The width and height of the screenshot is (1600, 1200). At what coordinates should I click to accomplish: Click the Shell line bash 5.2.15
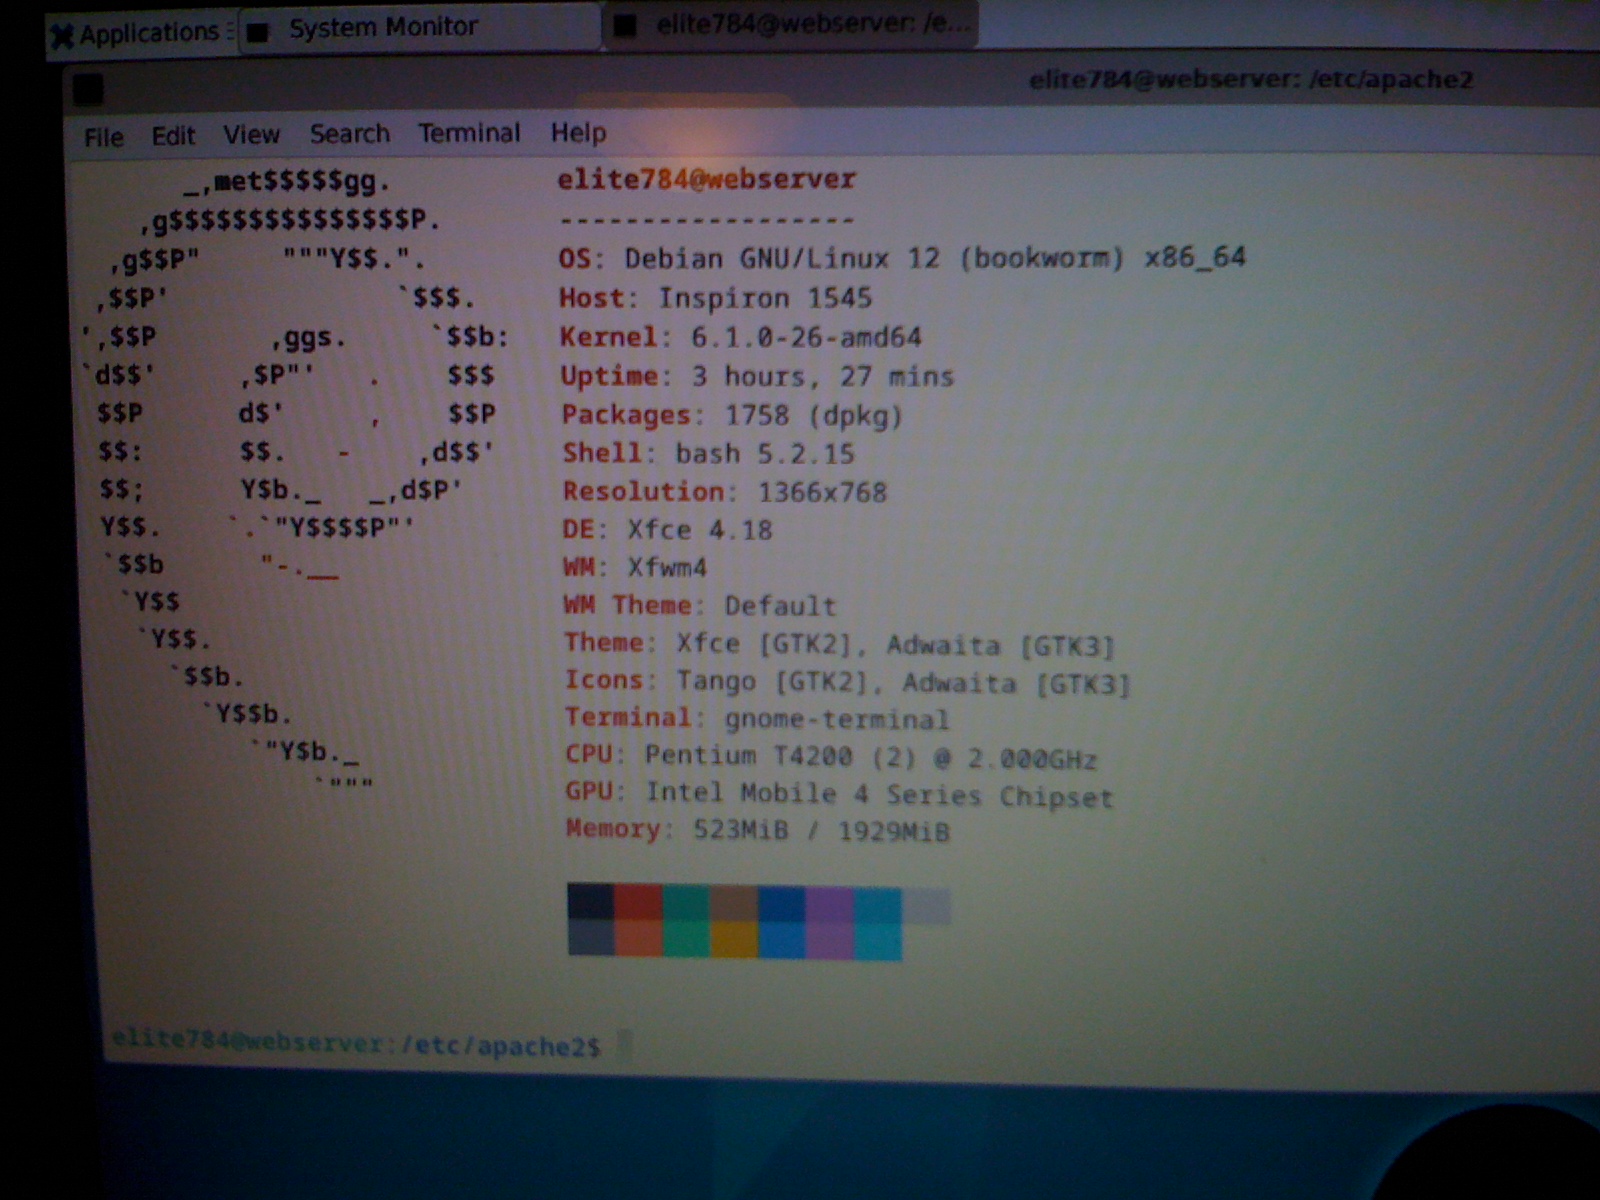tap(708, 453)
